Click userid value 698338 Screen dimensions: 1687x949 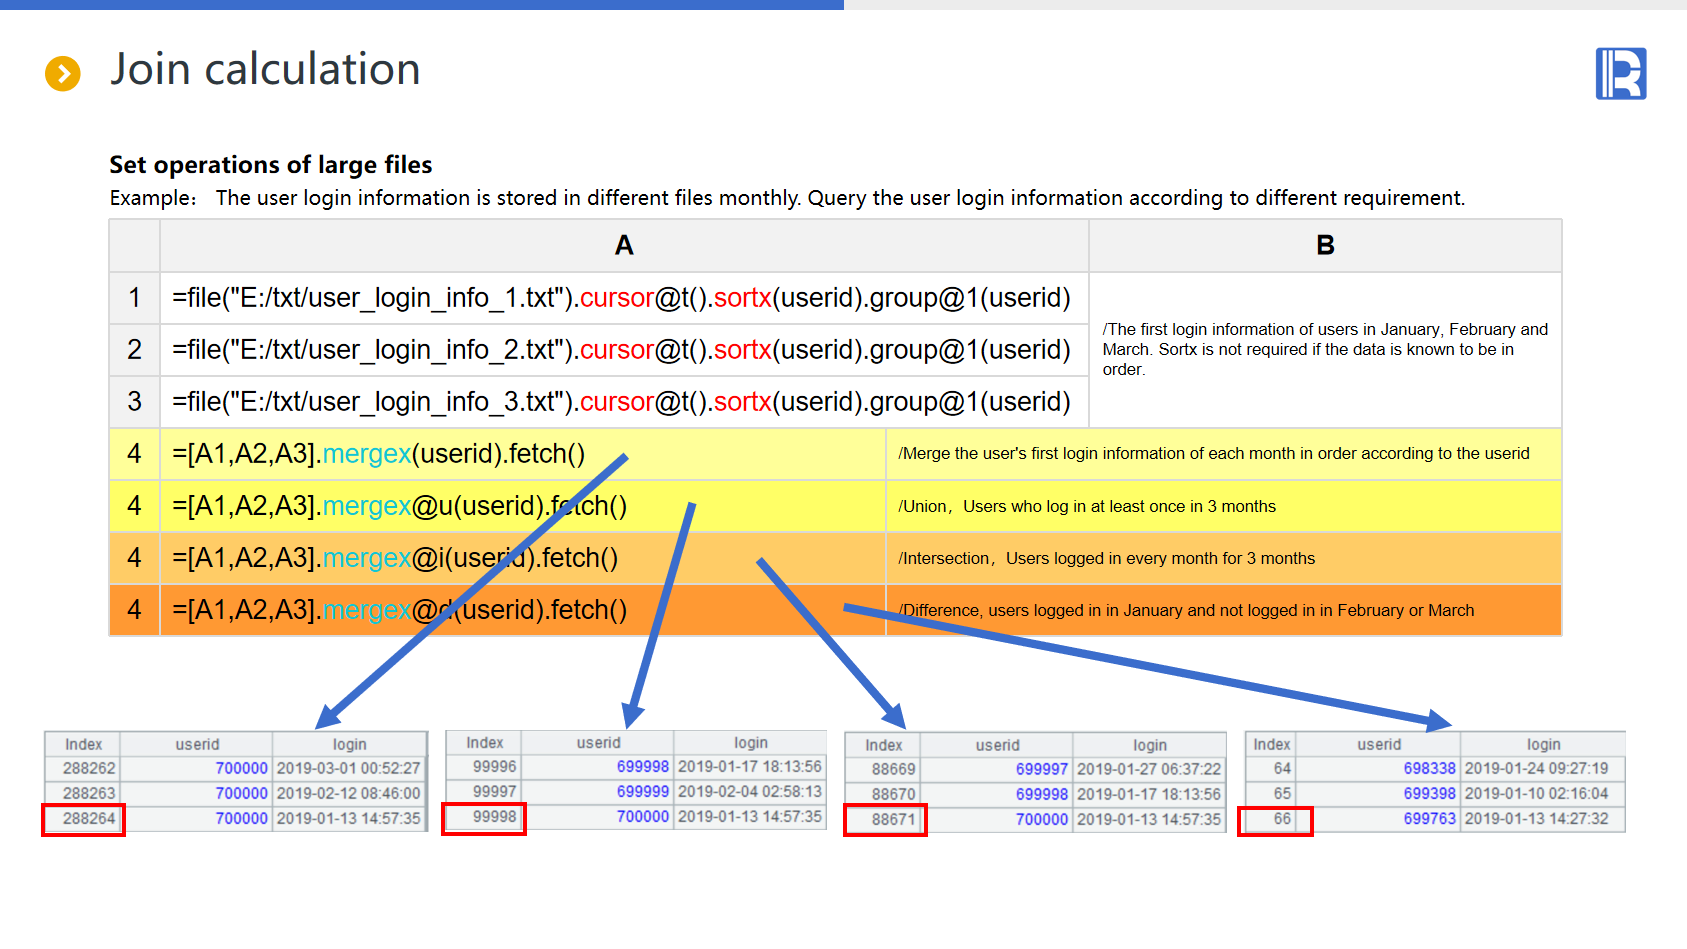click(x=1429, y=768)
